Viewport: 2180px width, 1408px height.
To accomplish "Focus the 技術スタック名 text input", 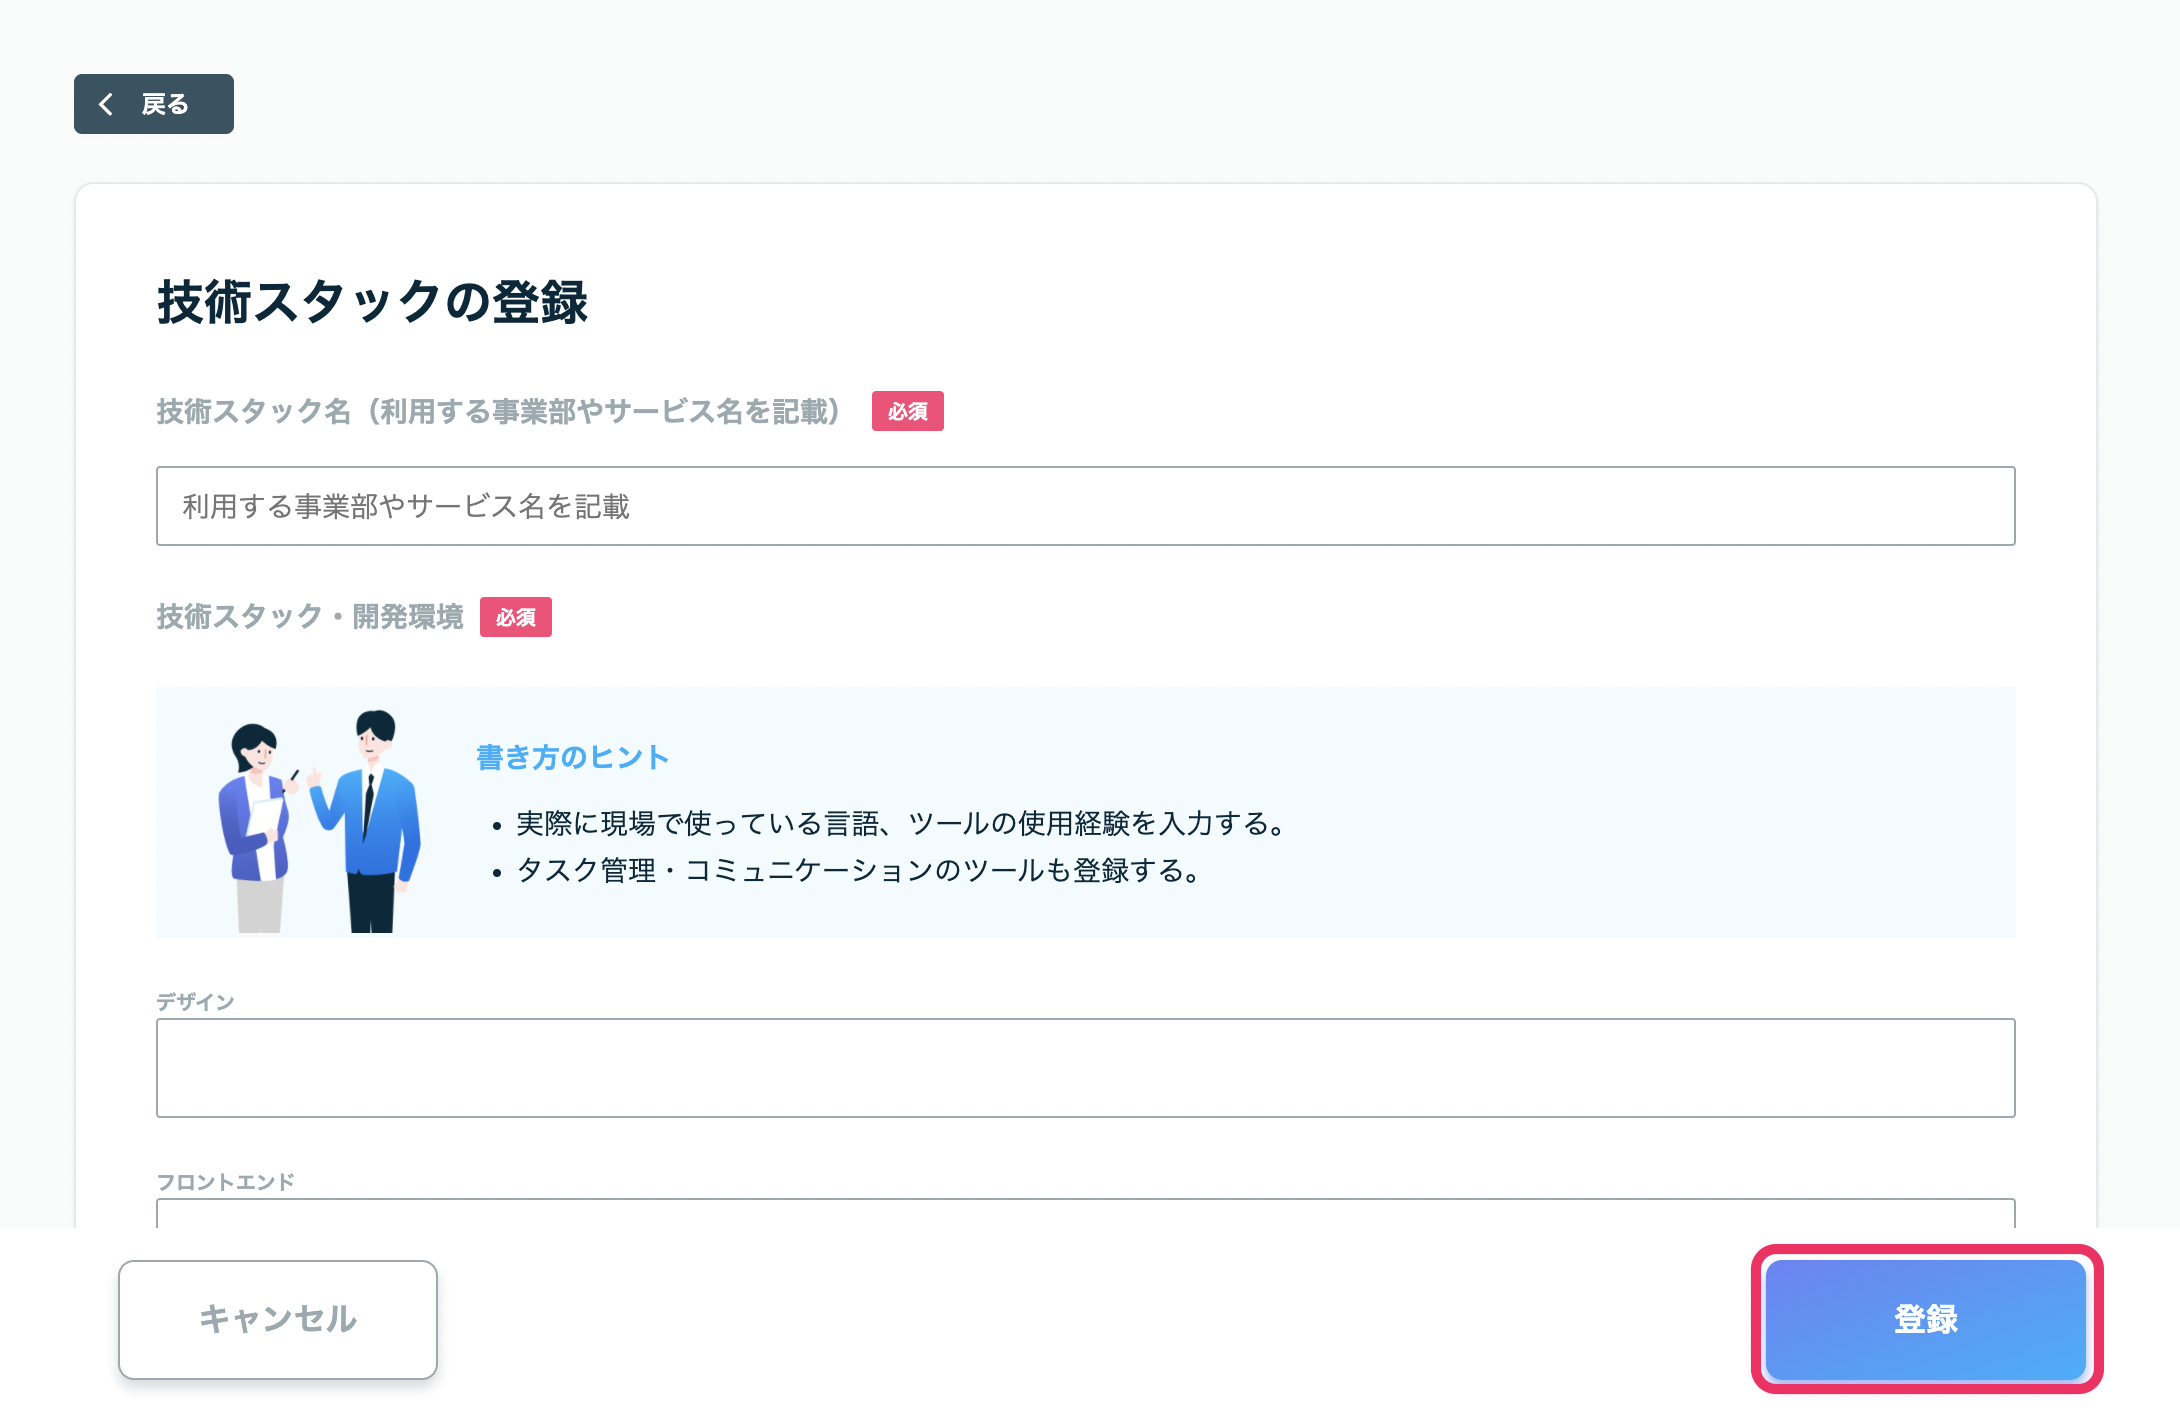I will (x=1085, y=506).
